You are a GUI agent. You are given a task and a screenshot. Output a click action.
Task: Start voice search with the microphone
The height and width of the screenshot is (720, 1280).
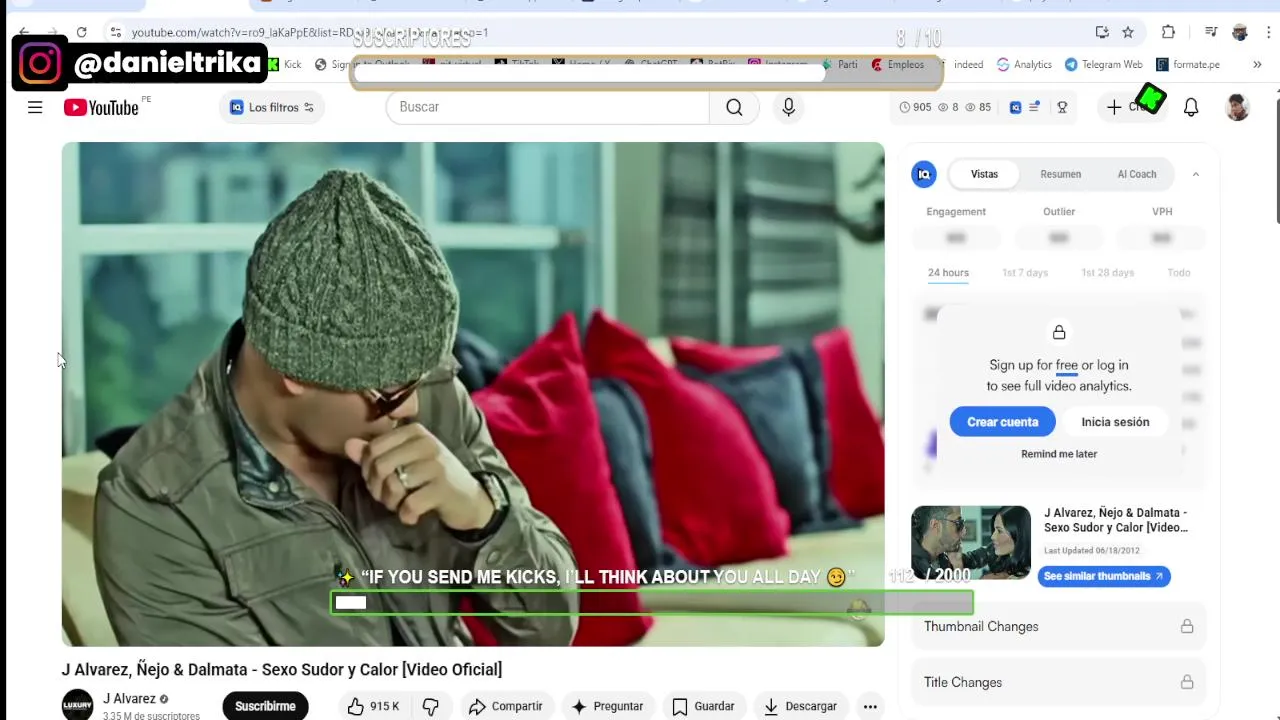click(x=789, y=107)
